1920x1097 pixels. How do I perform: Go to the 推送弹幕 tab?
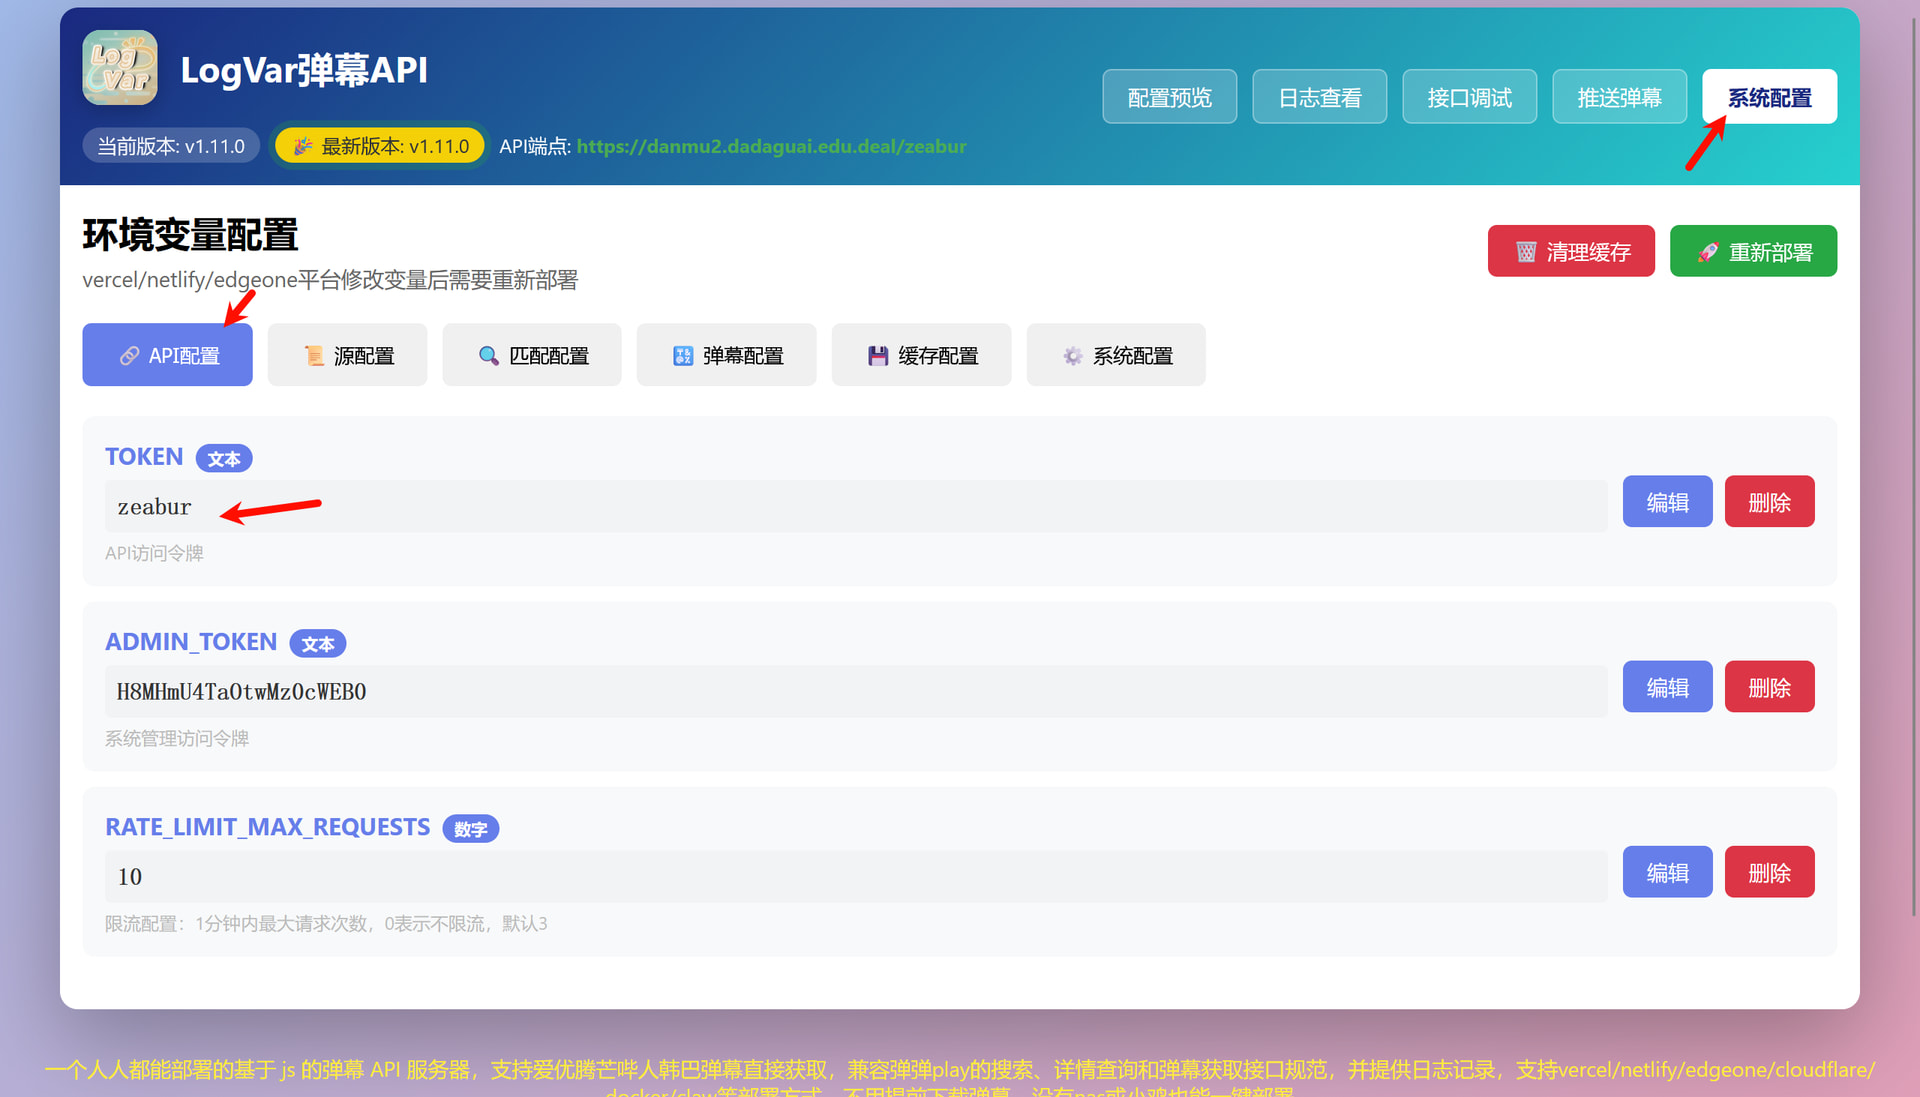tap(1619, 97)
